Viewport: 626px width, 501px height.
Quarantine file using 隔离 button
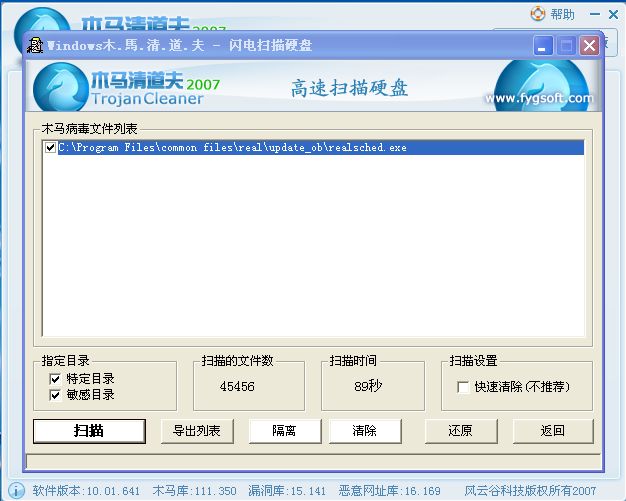pyautogui.click(x=285, y=431)
